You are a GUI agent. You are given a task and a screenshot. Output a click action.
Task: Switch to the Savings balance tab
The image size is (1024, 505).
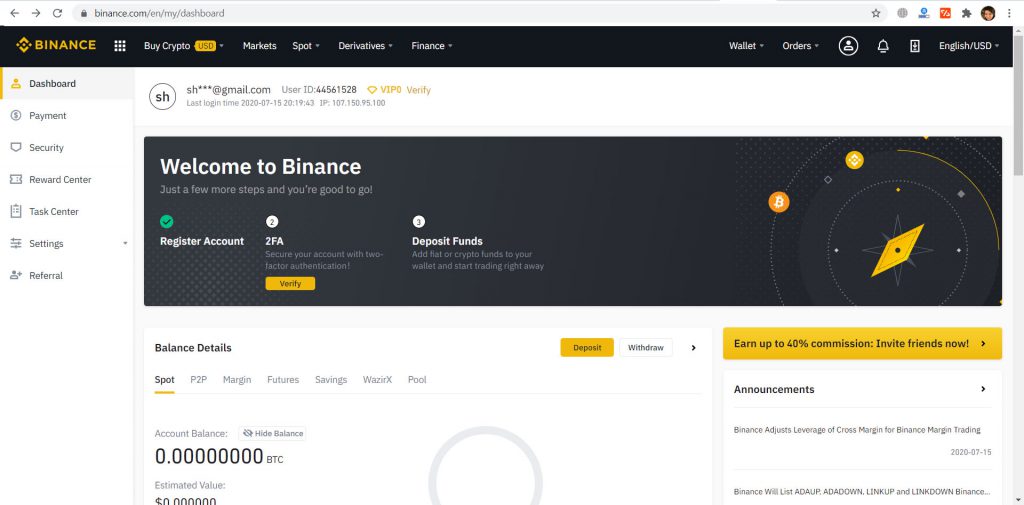[x=331, y=380]
